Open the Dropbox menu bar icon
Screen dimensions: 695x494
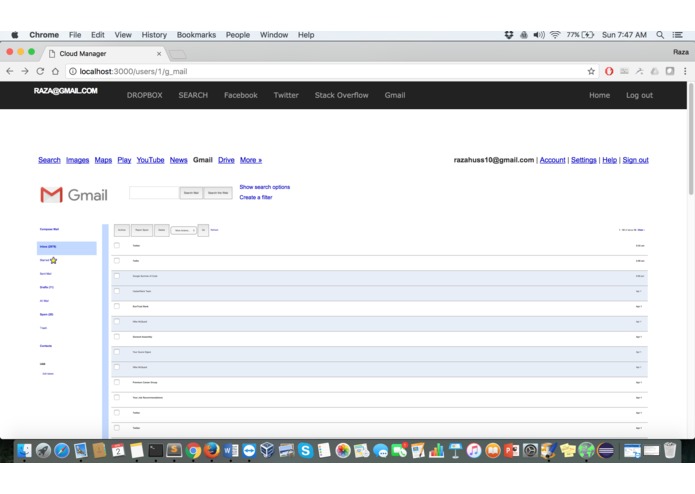tap(509, 35)
